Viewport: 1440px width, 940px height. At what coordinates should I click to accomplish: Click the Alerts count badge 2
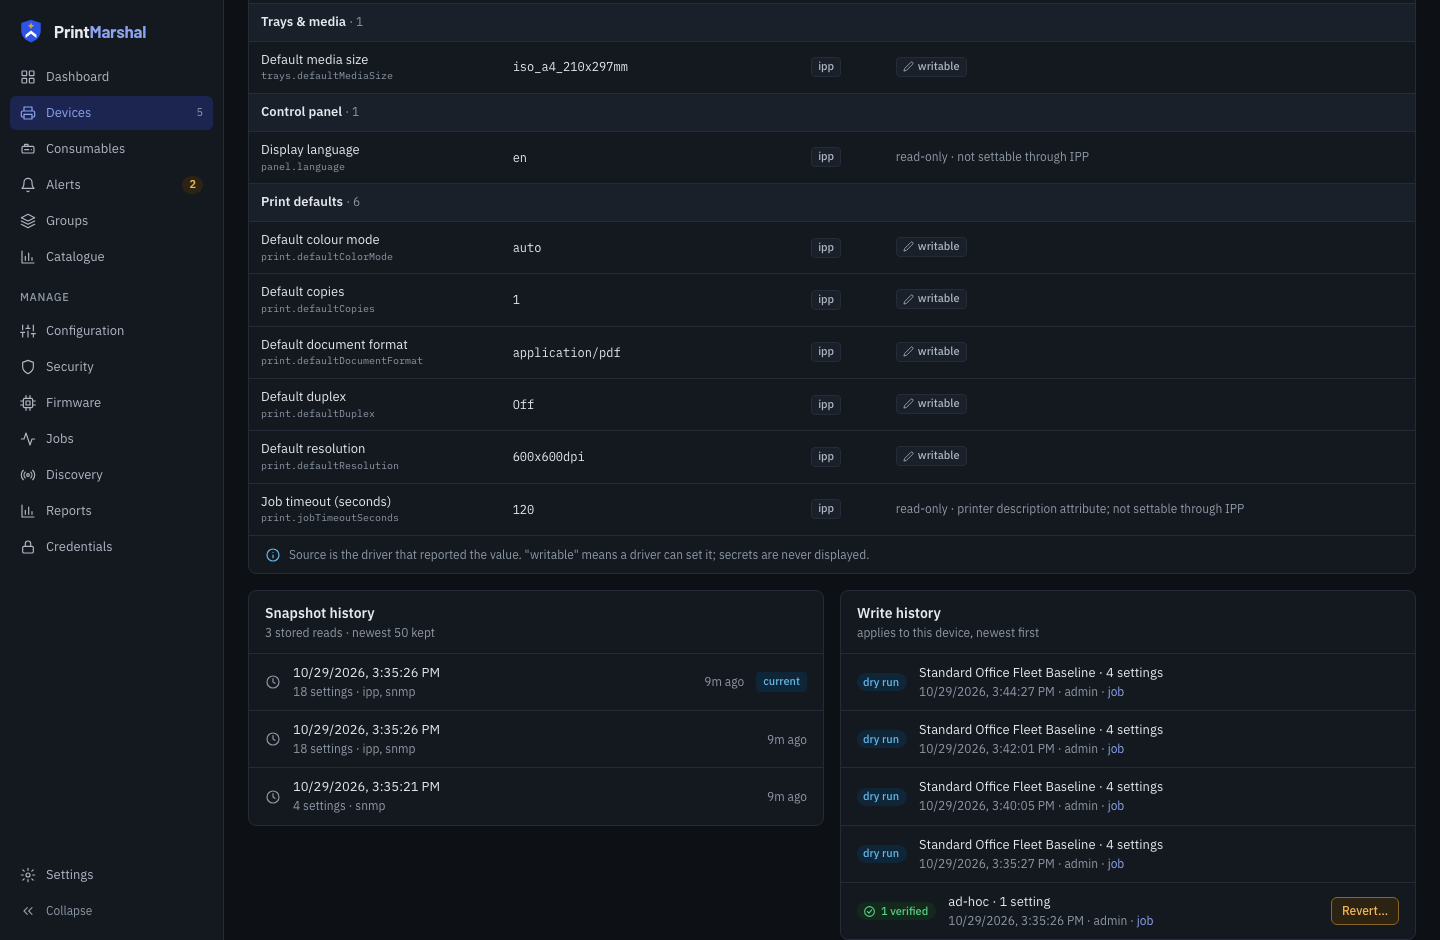tap(193, 185)
